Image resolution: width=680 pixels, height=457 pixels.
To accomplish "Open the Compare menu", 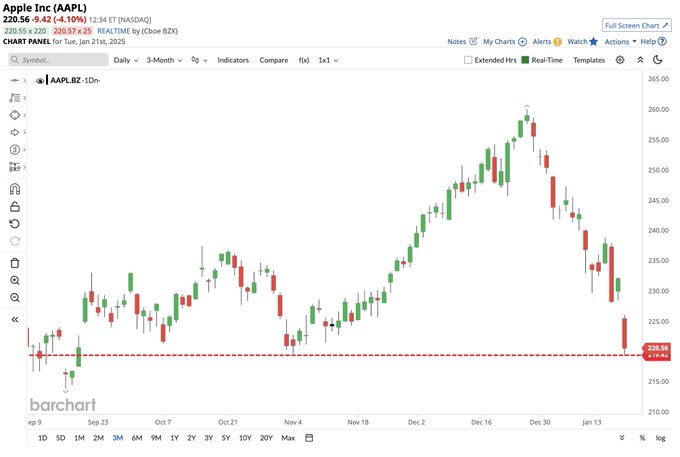I will [x=274, y=60].
